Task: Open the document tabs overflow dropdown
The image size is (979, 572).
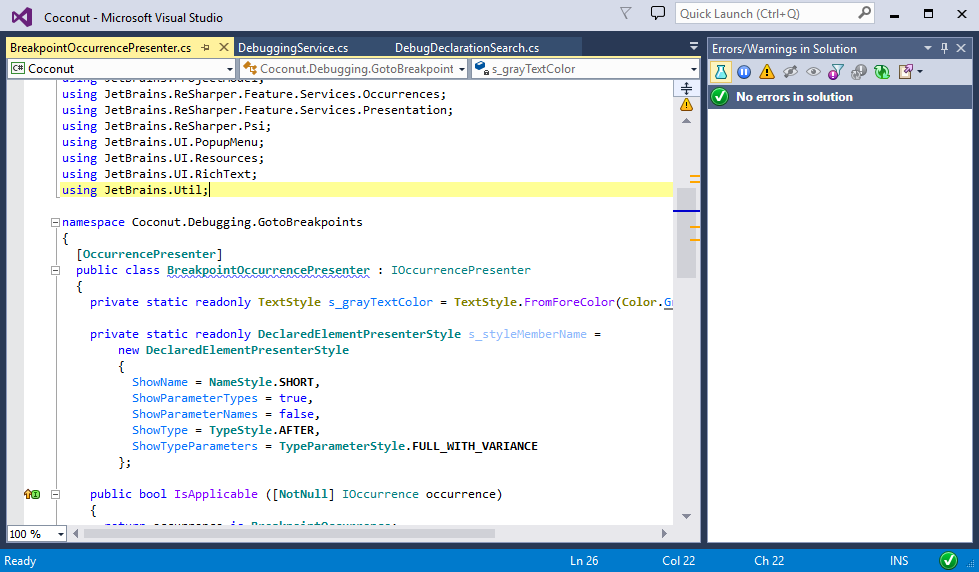Action: click(694, 46)
